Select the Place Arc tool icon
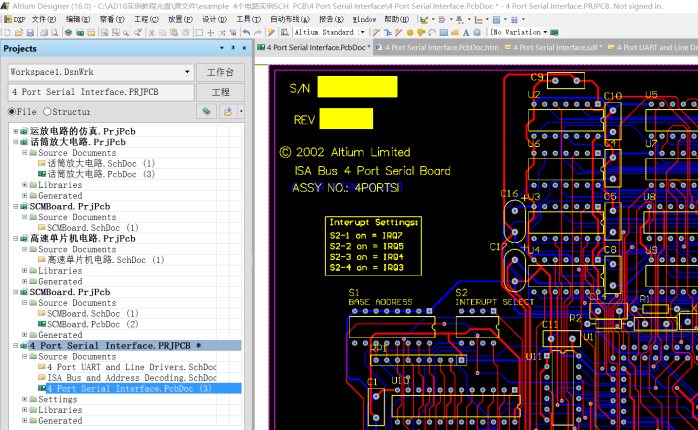 tap(432, 32)
